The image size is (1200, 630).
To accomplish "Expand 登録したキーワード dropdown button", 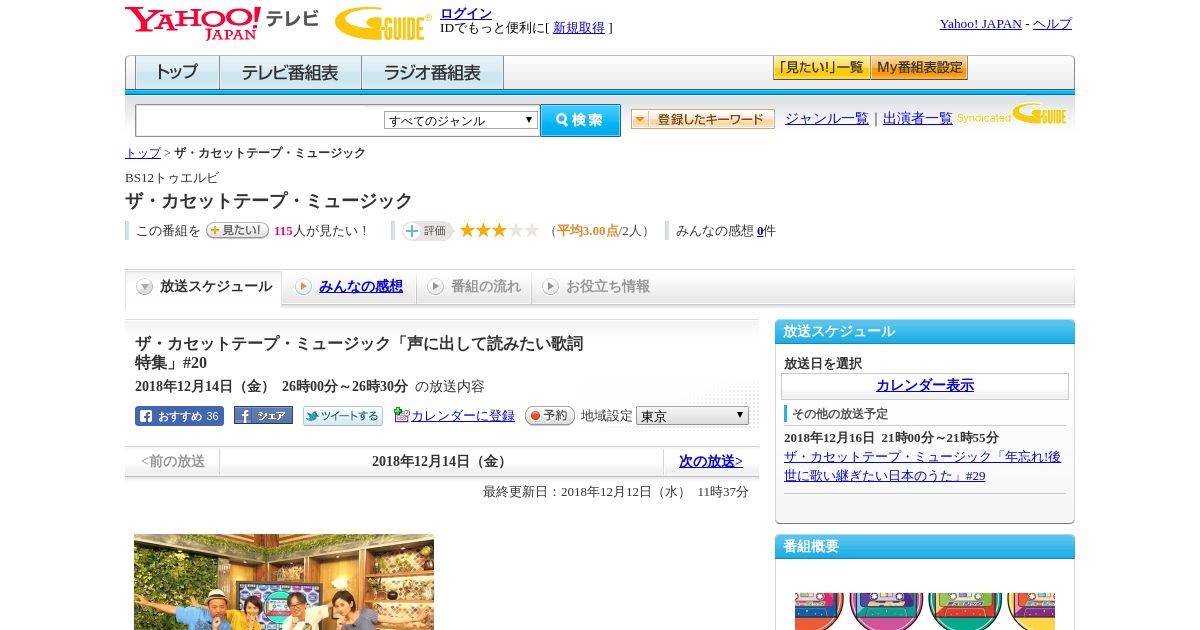I will point(703,119).
